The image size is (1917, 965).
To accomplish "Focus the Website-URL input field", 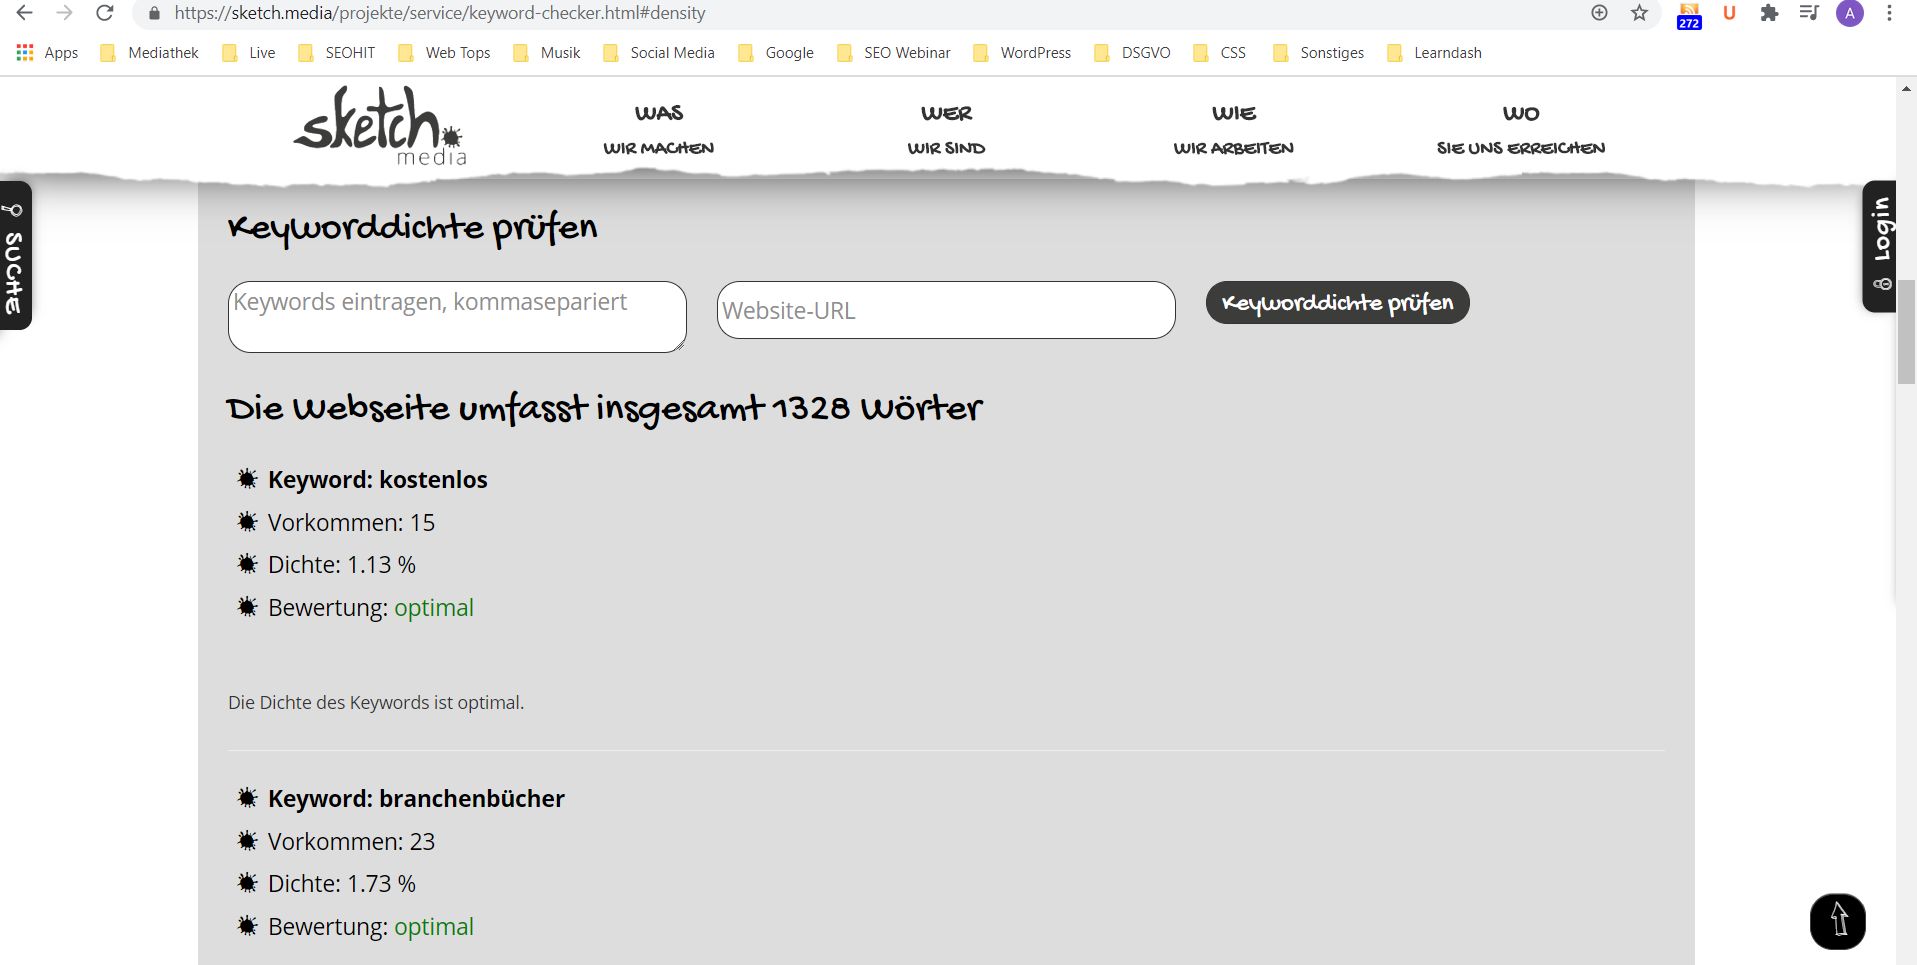I will point(945,310).
